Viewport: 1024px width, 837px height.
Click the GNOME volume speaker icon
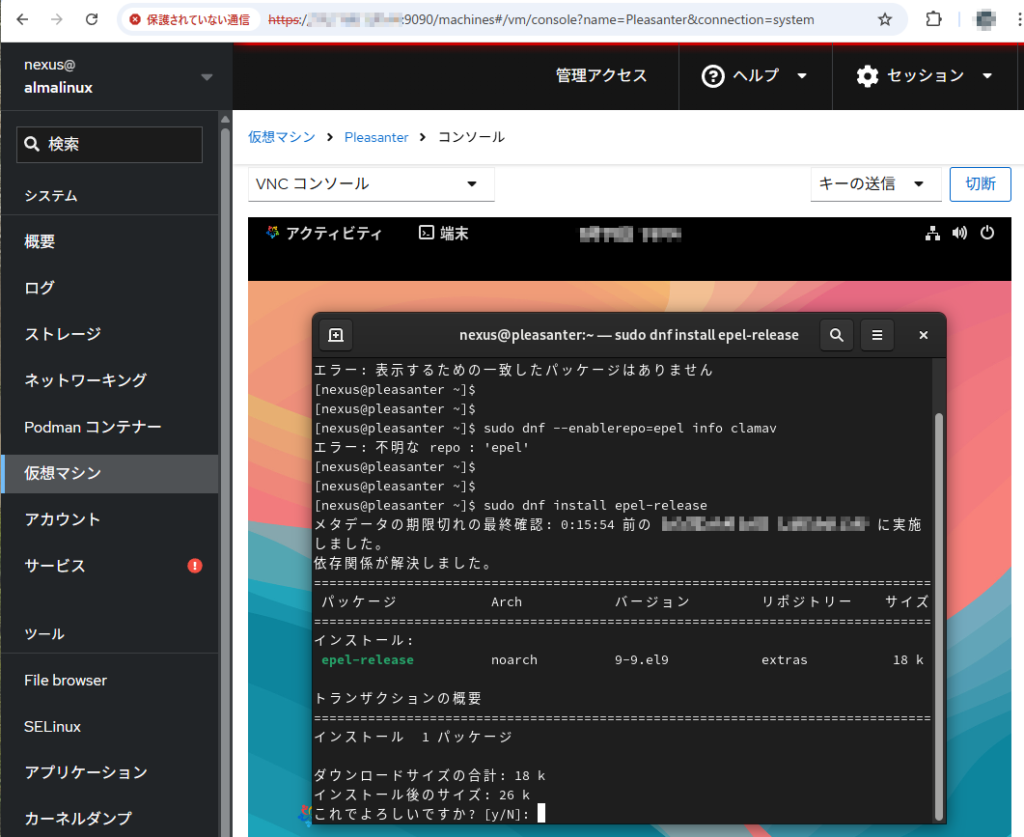[x=960, y=234]
